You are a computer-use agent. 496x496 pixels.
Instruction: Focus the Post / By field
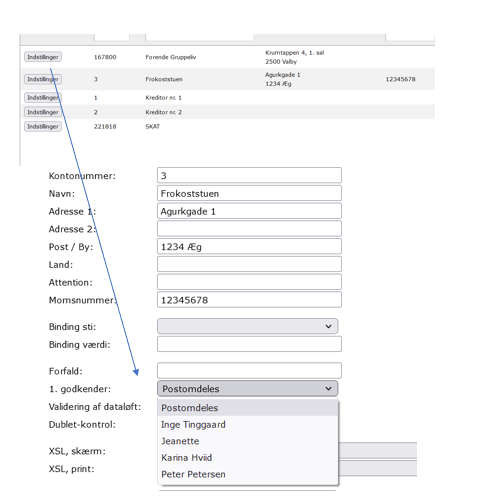click(x=249, y=246)
